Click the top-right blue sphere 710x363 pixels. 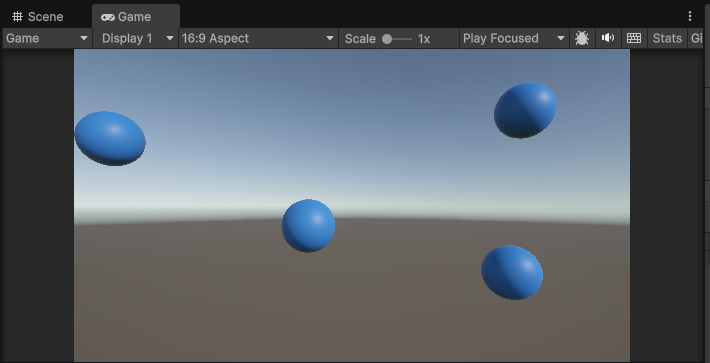(x=525, y=110)
